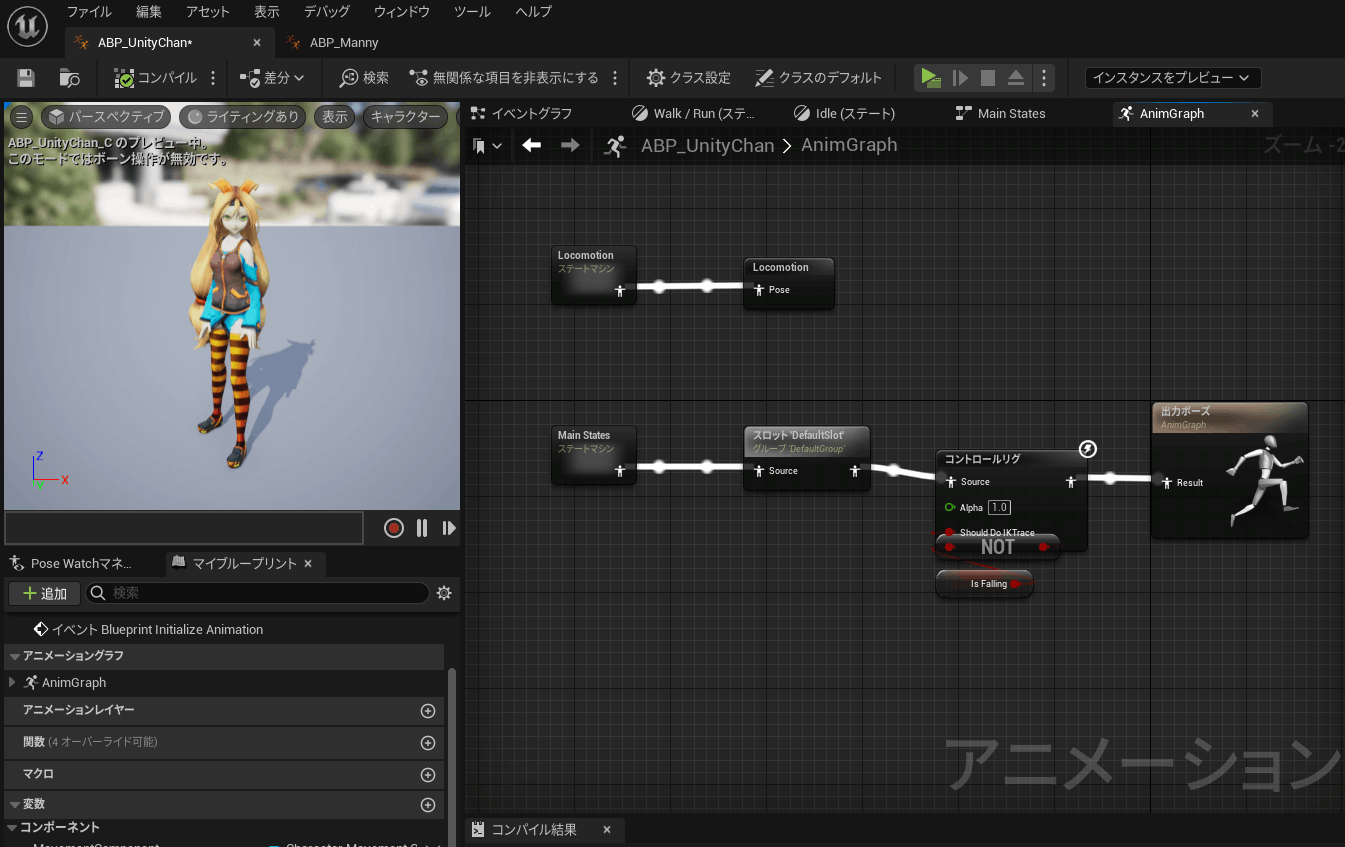Open the Compile options menu dots
Viewport: 1345px width, 847px height.
pos(213,78)
